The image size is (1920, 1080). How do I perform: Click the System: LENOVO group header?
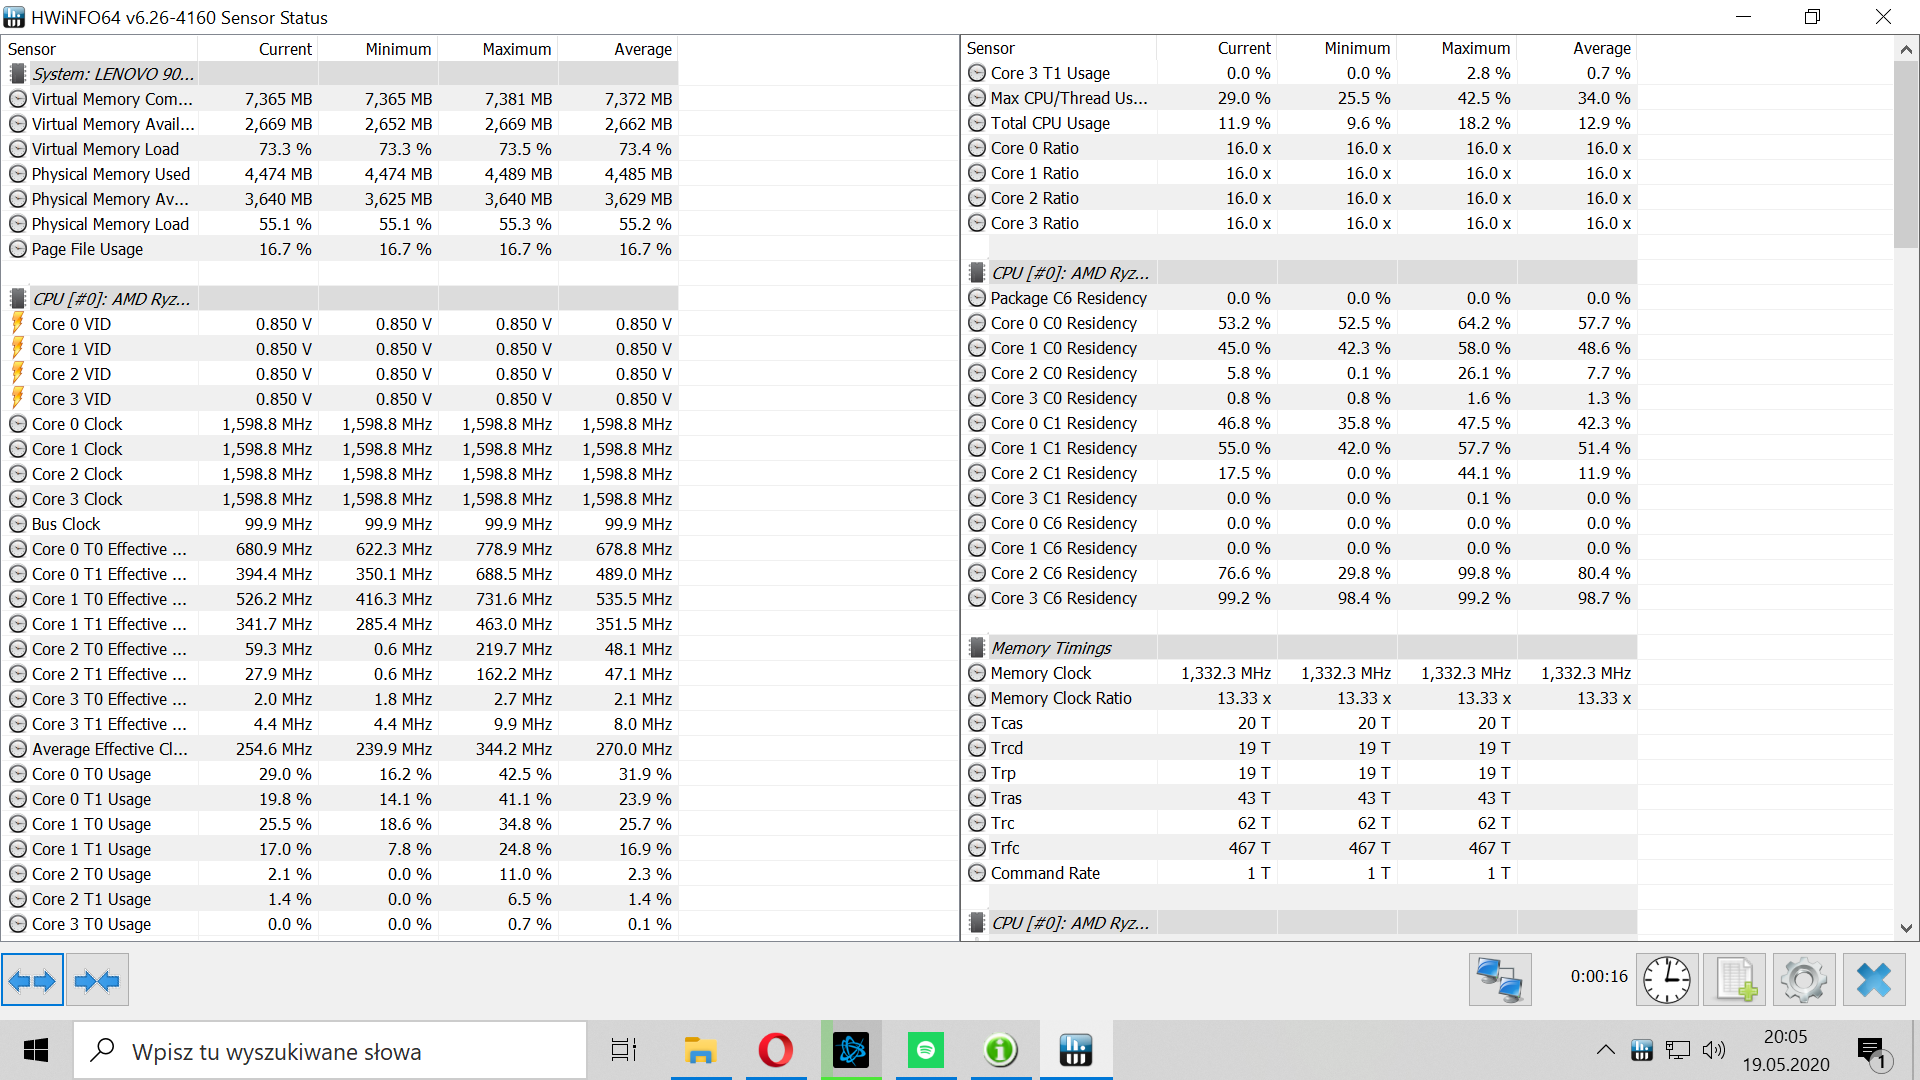pyautogui.click(x=340, y=74)
